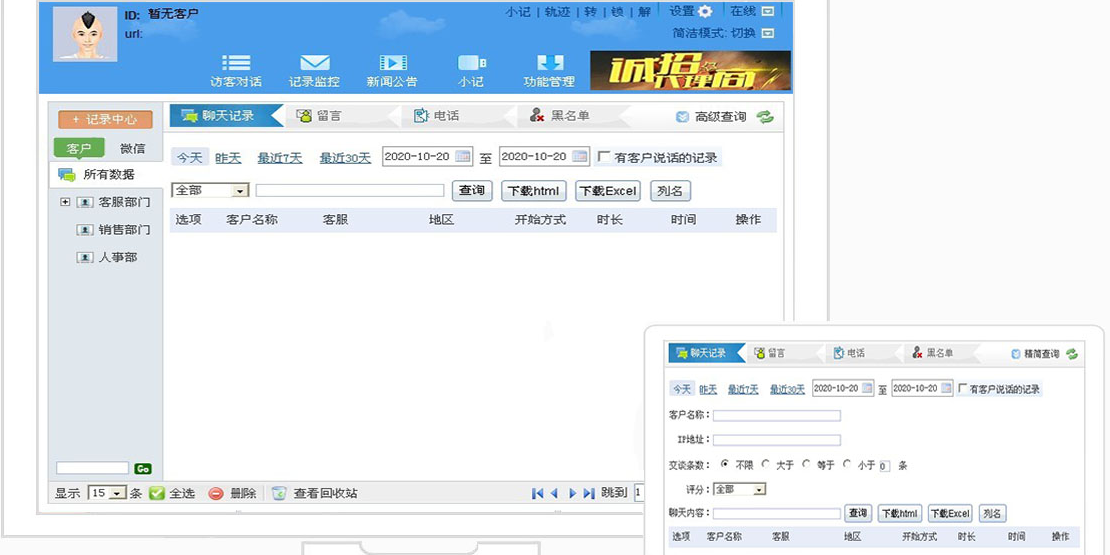Select the 客户 sidebar tab
The width and height of the screenshot is (1110, 555).
click(79, 149)
